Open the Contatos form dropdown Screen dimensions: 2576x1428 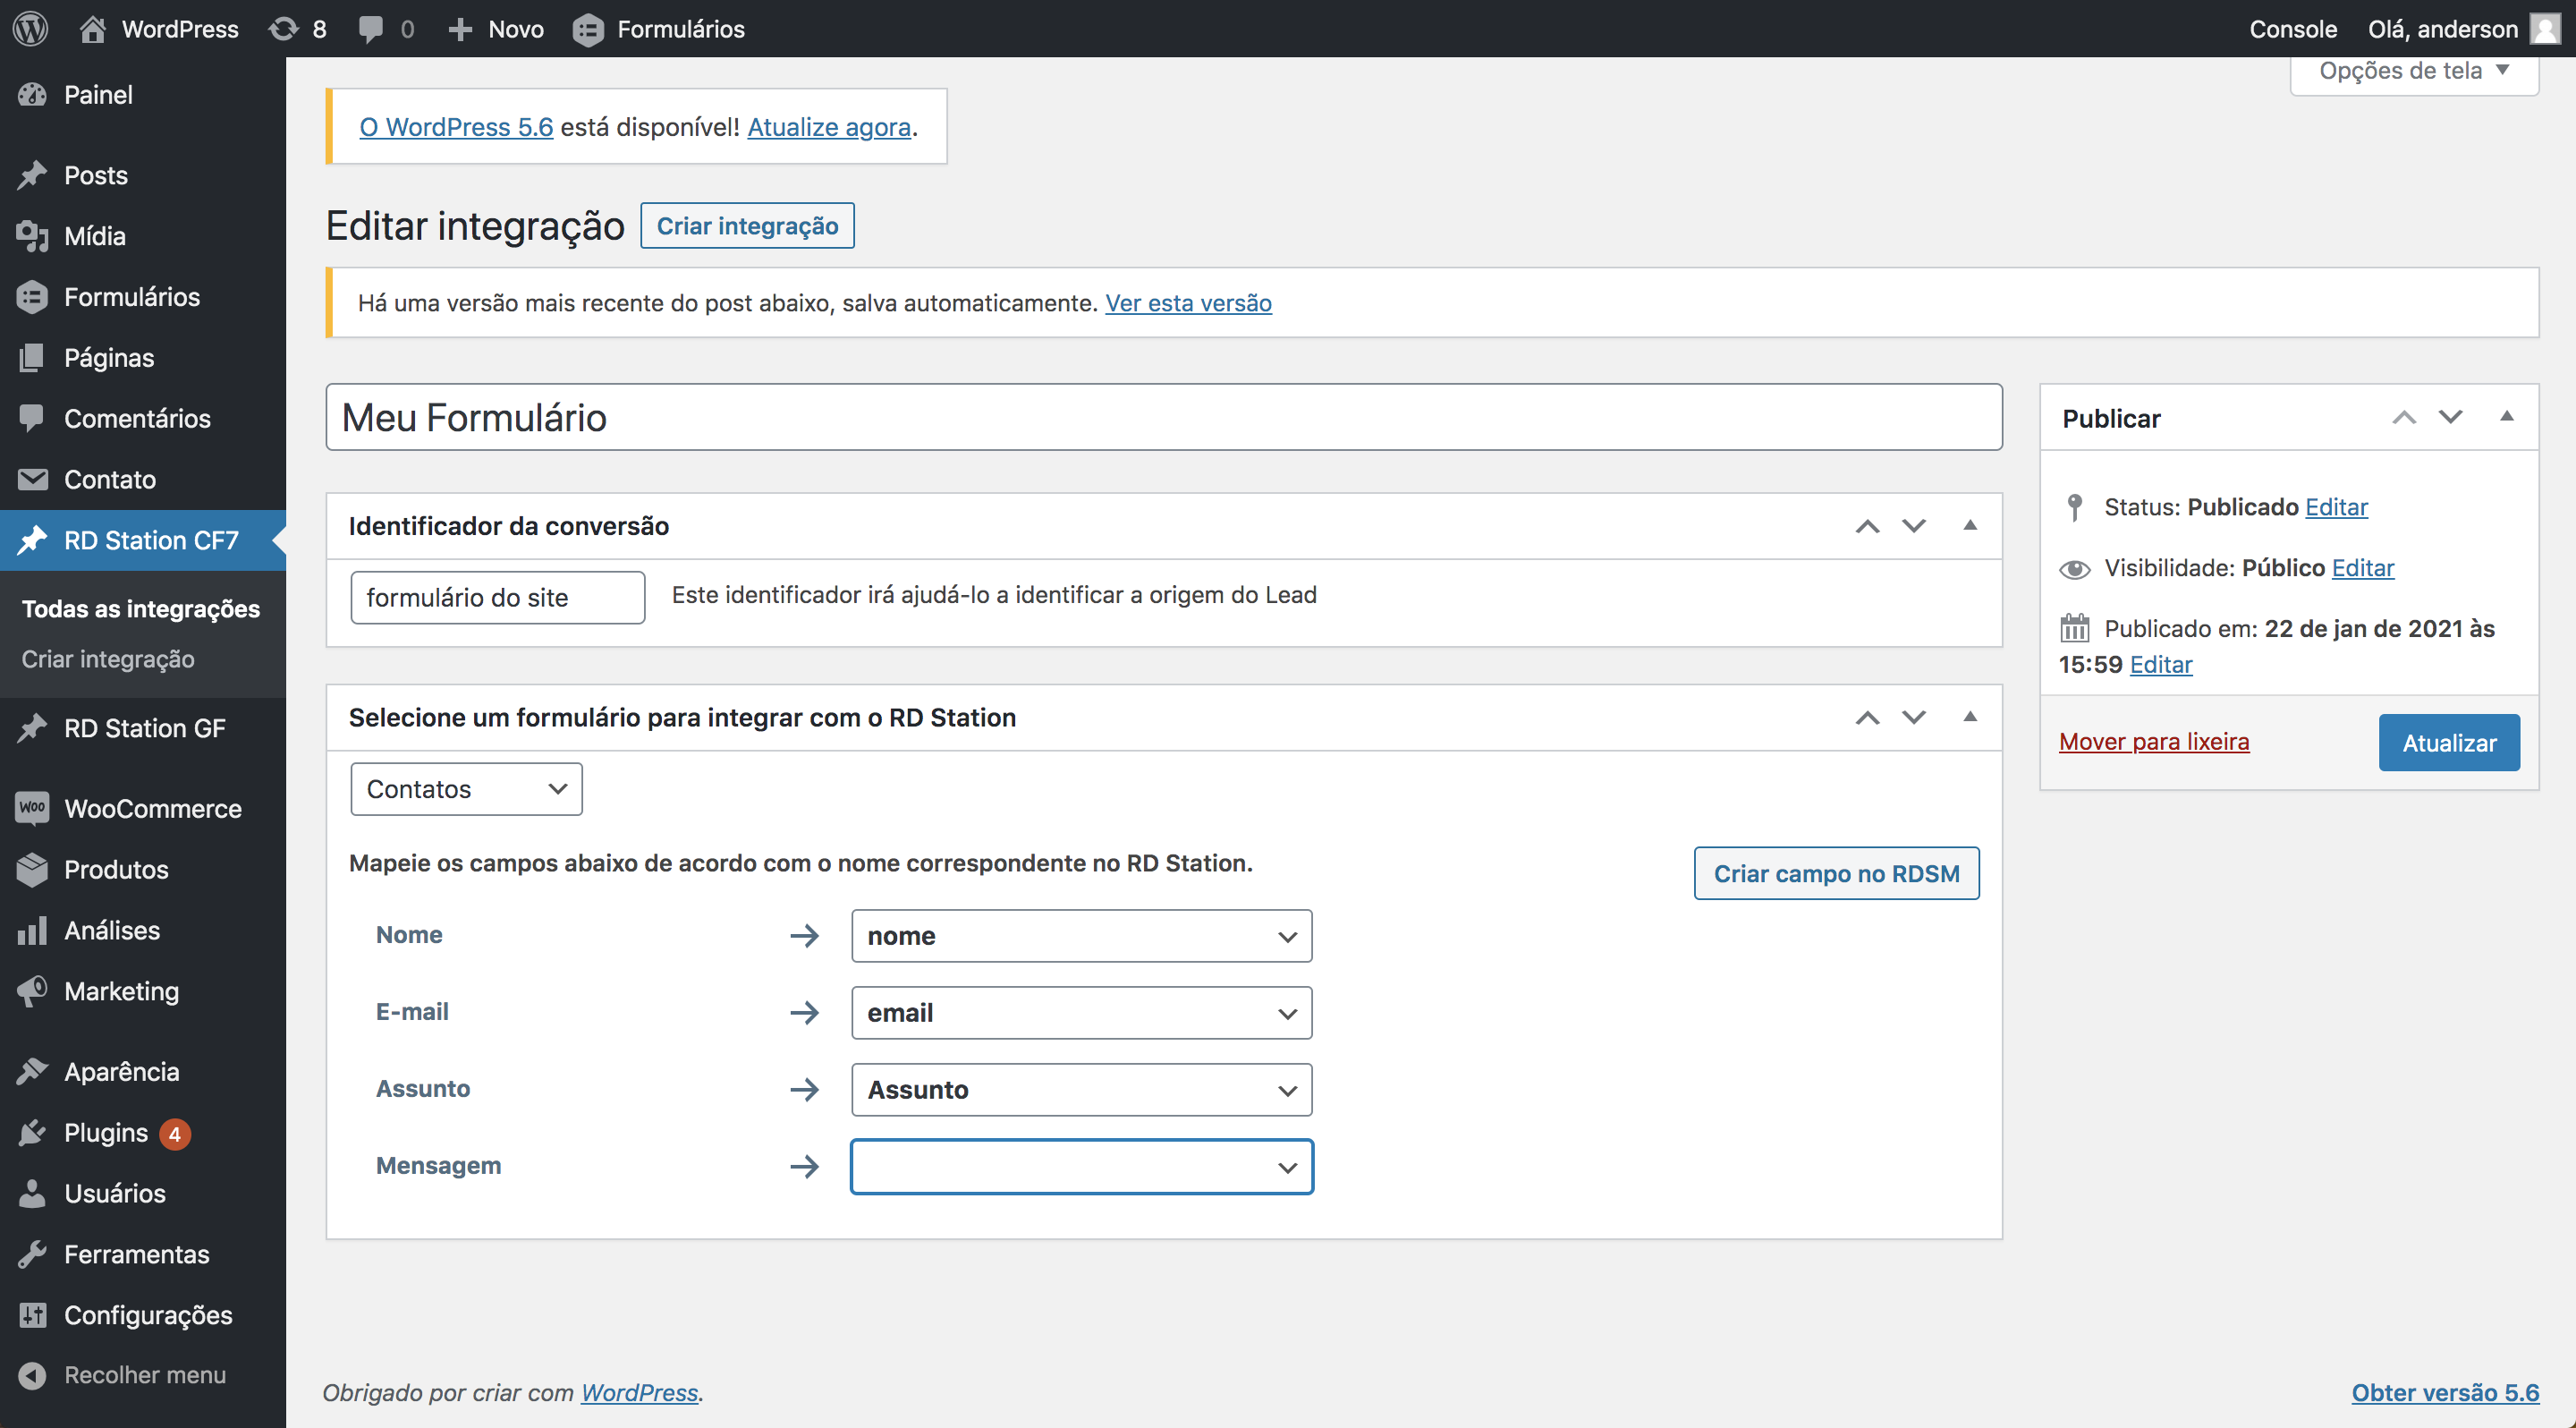pyautogui.click(x=466, y=789)
